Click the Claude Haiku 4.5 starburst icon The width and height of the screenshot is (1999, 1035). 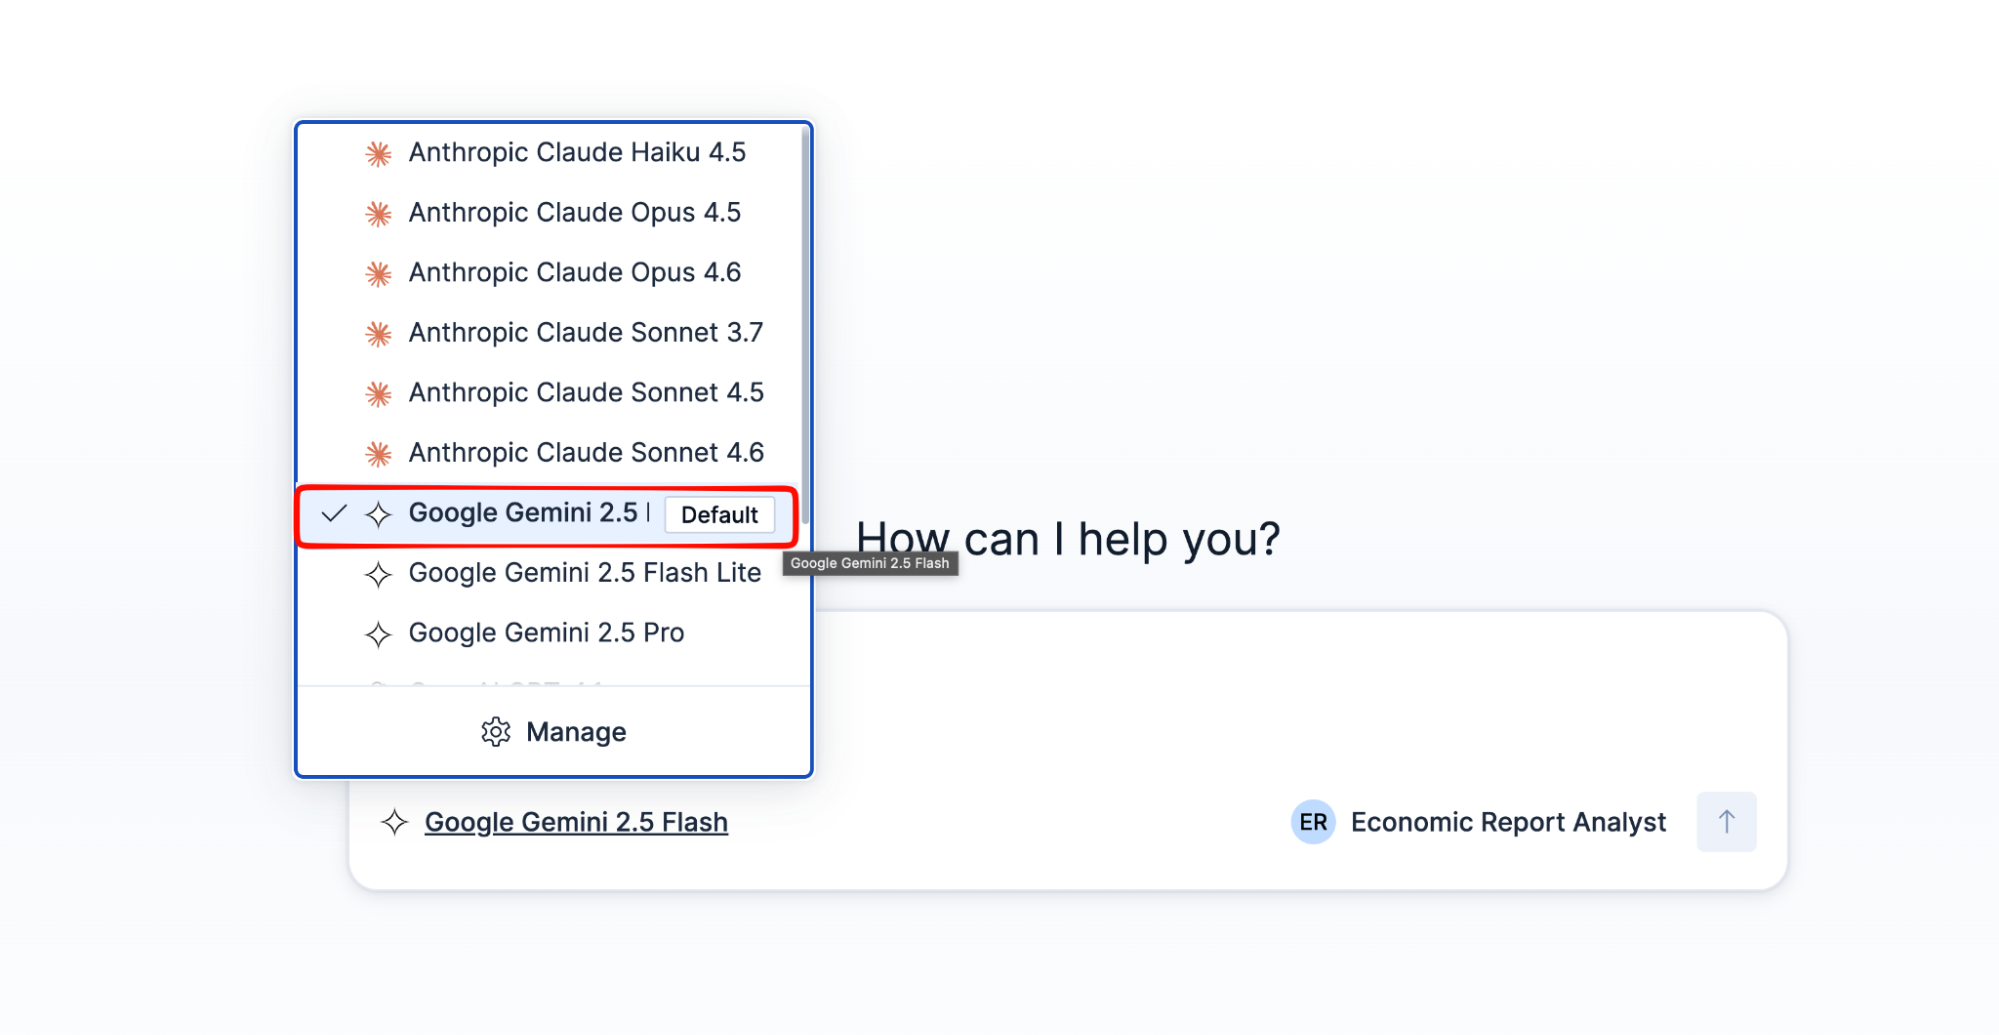(378, 153)
